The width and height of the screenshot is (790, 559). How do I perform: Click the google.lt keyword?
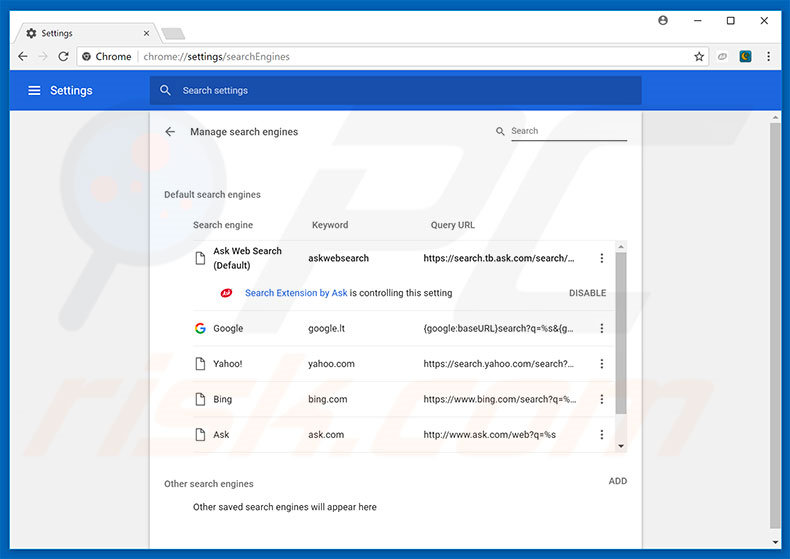pos(326,328)
